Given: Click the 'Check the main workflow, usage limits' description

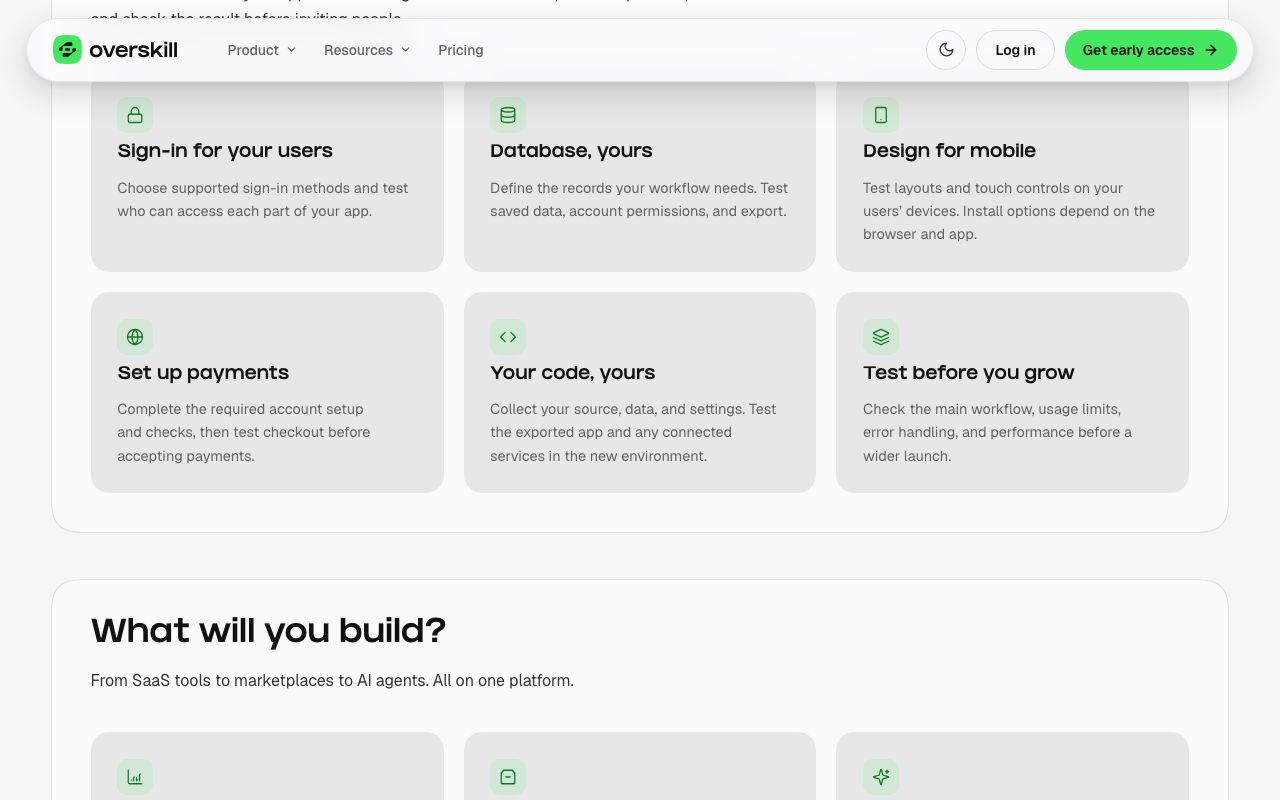Looking at the screenshot, I should 997,433.
